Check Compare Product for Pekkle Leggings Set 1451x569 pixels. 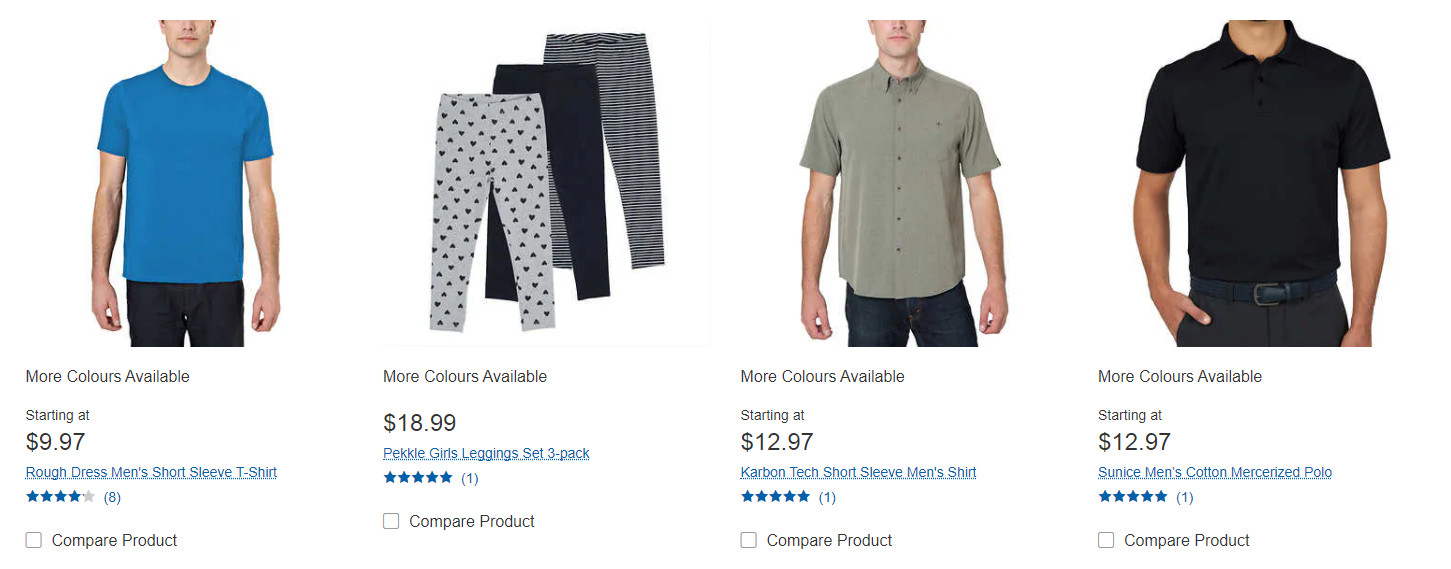tap(391, 521)
